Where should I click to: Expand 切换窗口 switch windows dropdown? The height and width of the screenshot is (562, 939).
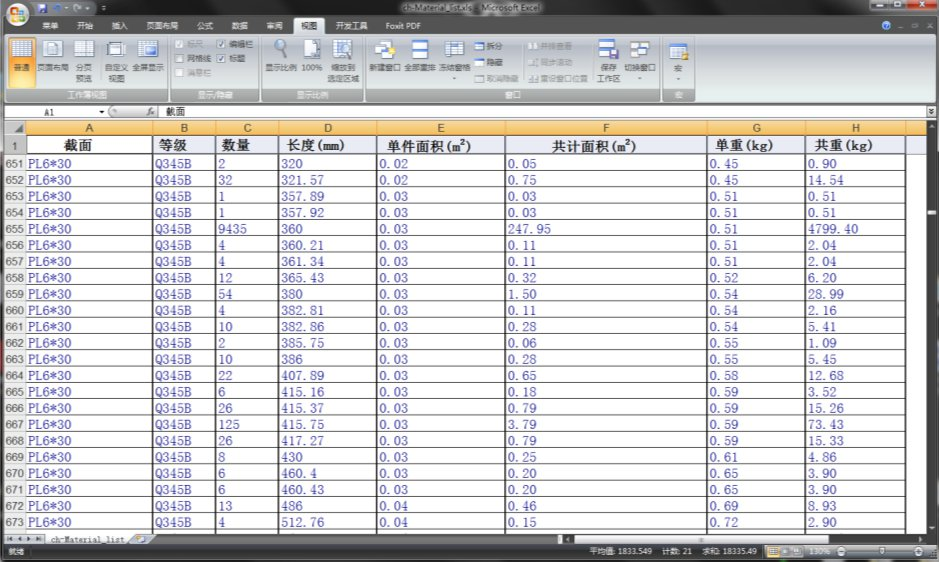(640, 78)
